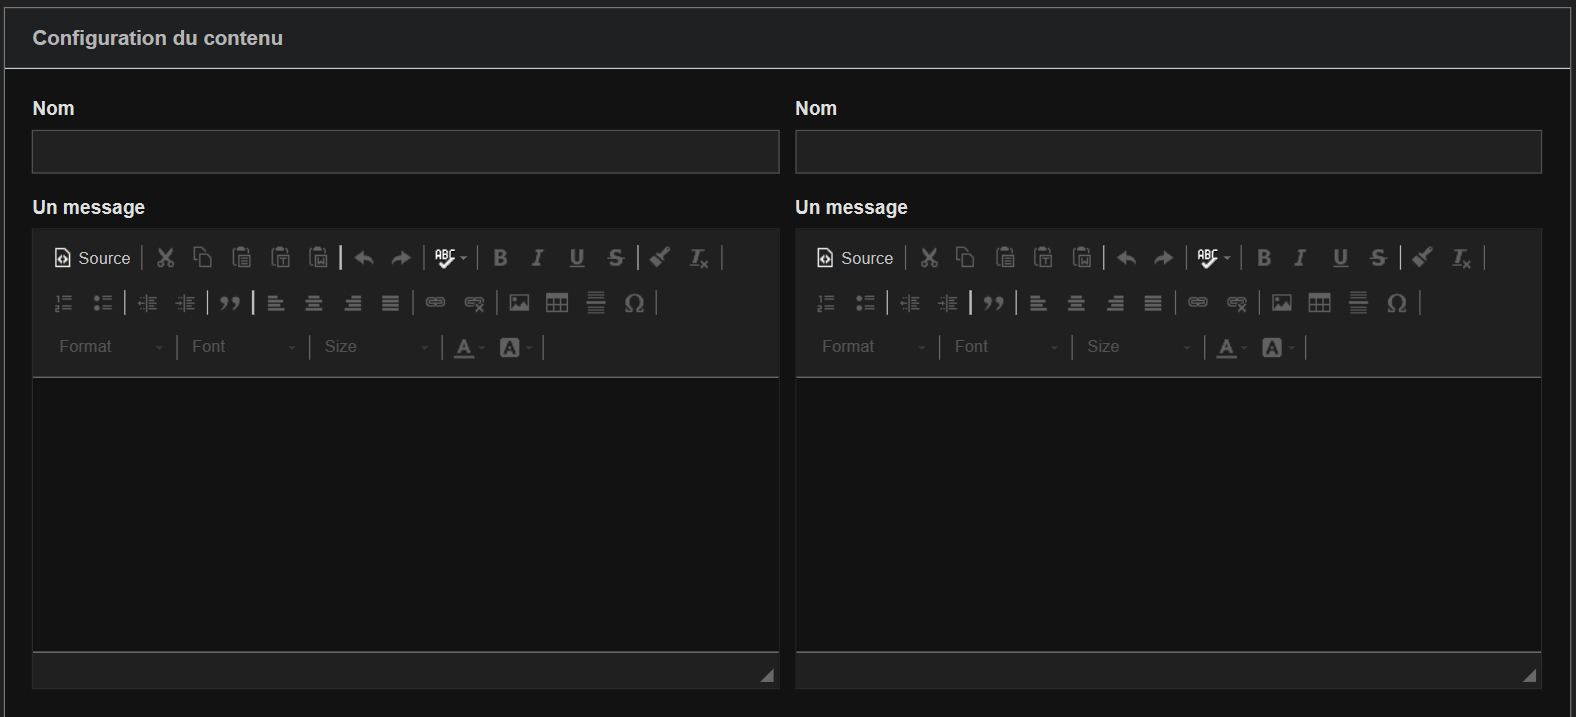Click the link icon in the left editor
Image resolution: width=1576 pixels, height=717 pixels.
pos(435,303)
